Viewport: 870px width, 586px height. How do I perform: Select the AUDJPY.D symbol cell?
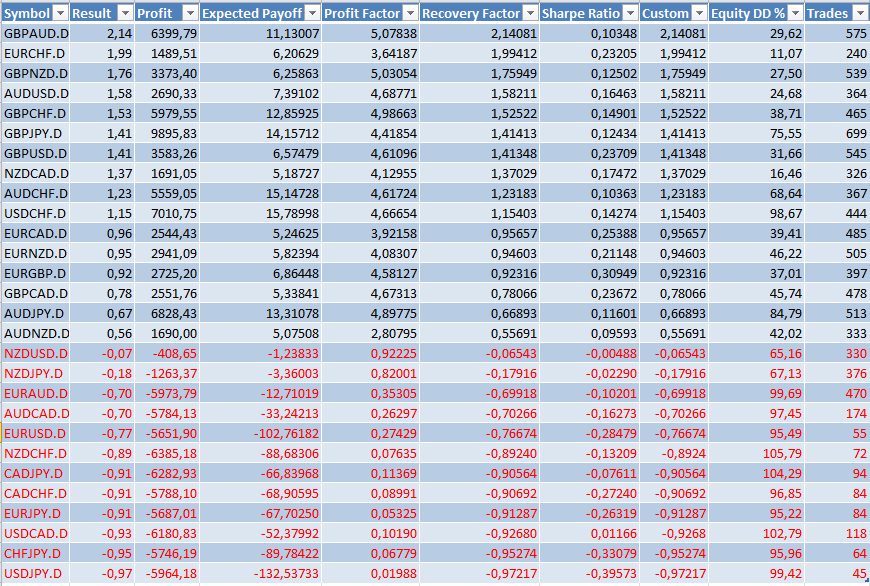[35, 313]
